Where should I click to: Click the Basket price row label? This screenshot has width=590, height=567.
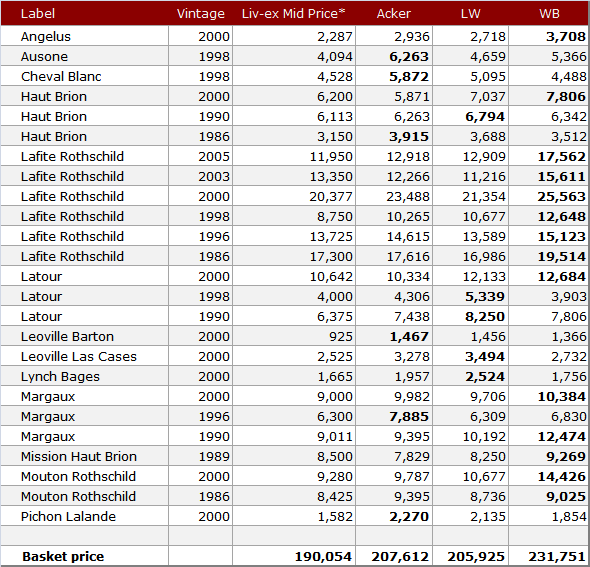[63, 556]
